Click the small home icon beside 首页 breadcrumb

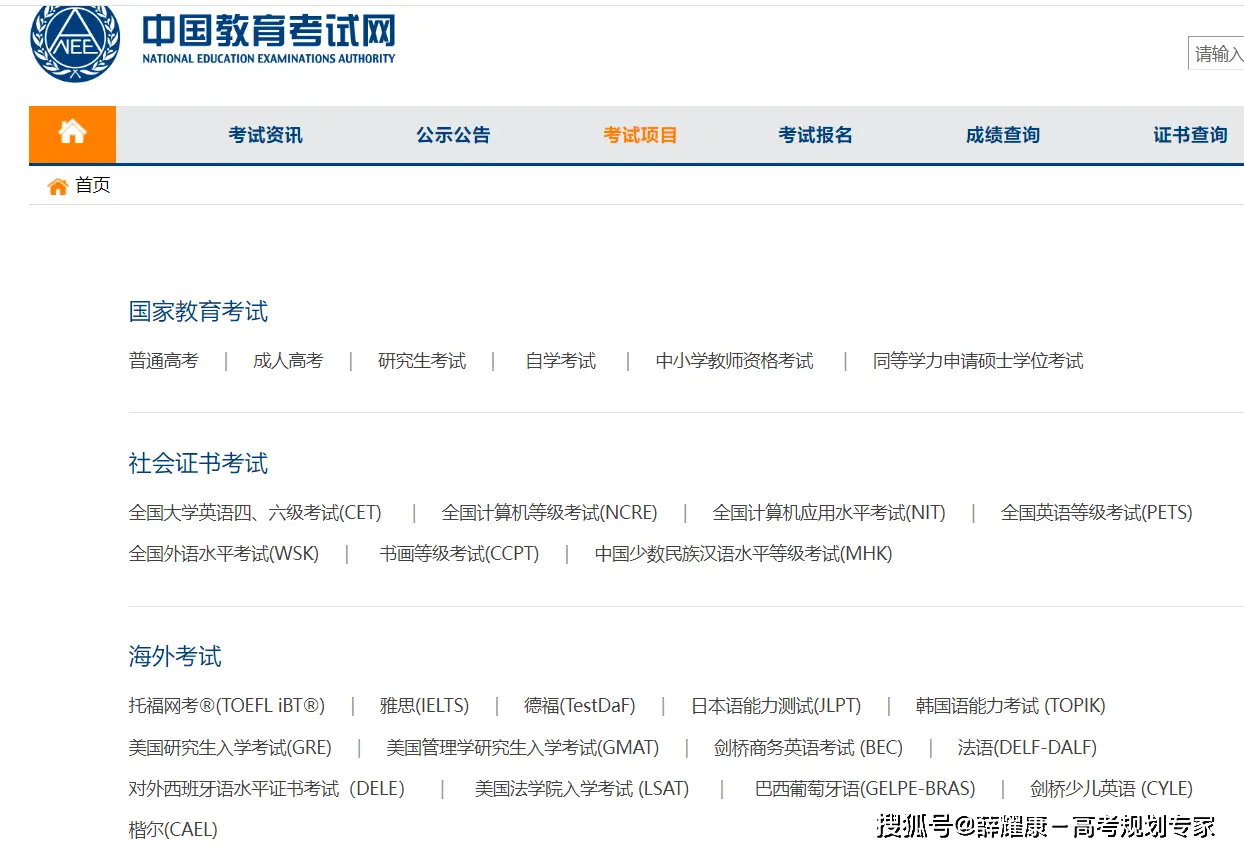(57, 185)
